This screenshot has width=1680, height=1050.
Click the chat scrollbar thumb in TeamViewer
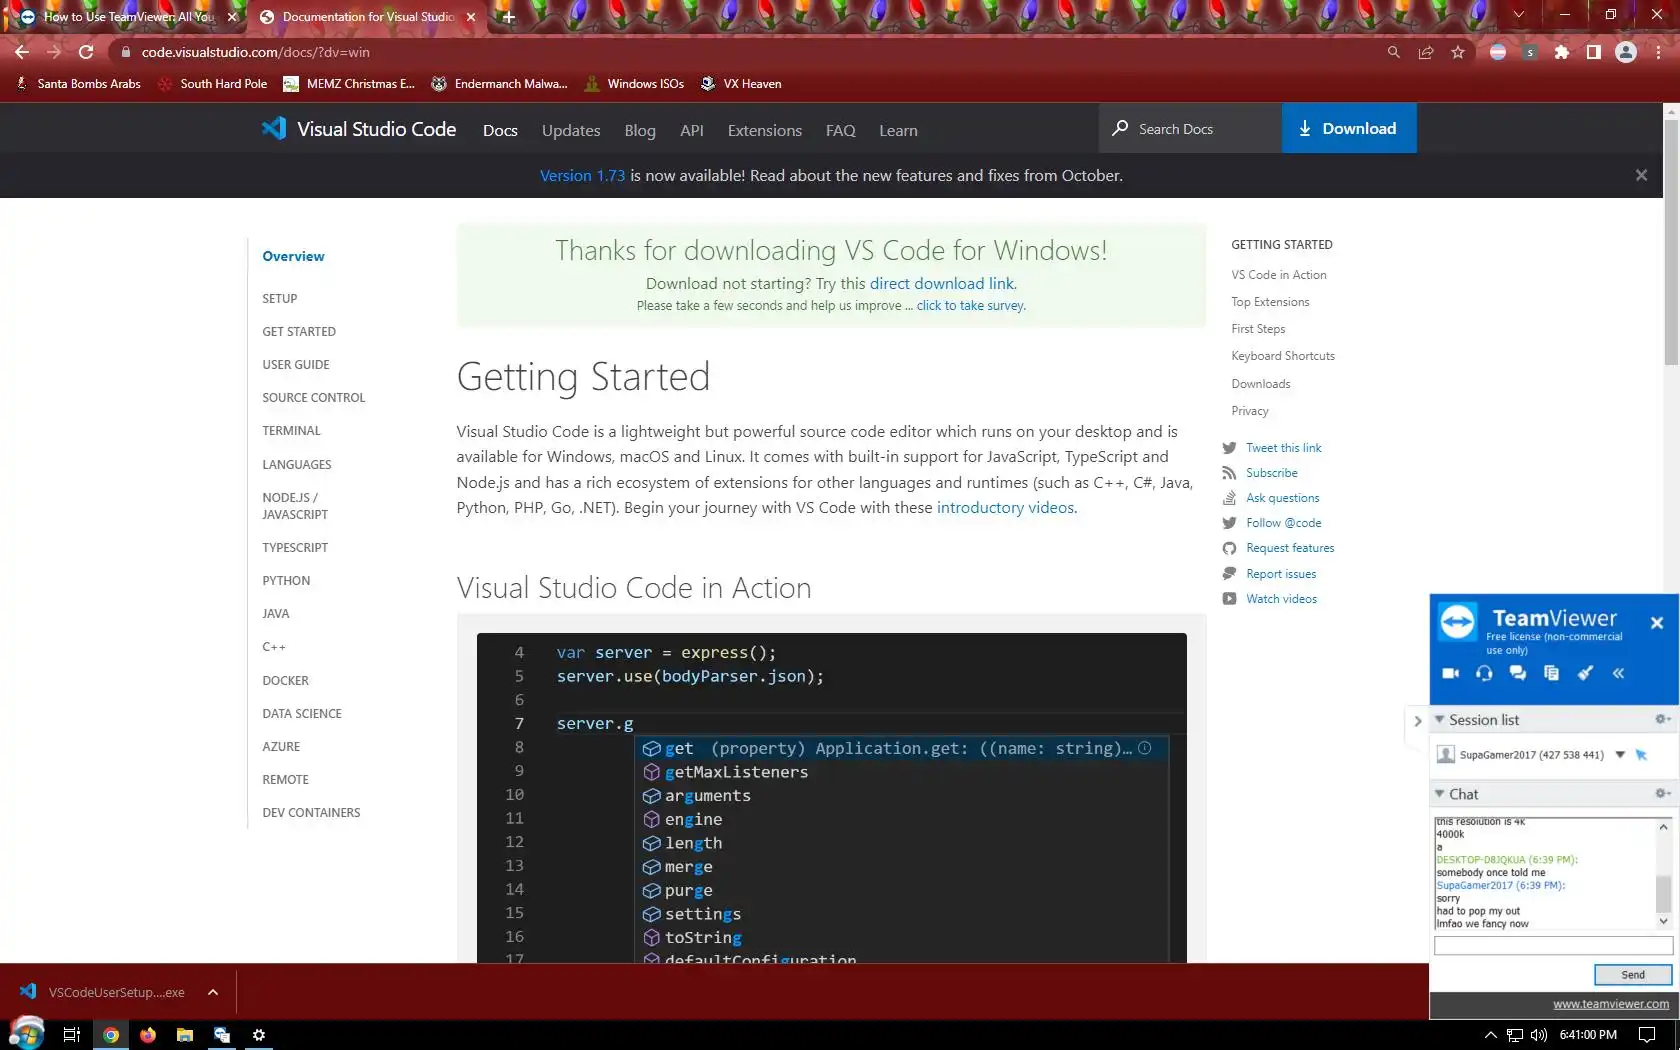(1663, 893)
